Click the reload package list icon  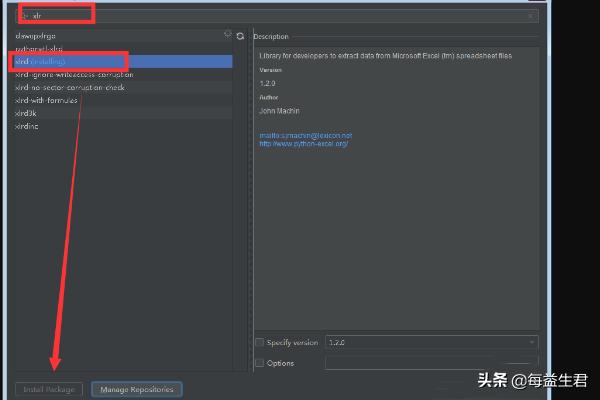[240, 36]
